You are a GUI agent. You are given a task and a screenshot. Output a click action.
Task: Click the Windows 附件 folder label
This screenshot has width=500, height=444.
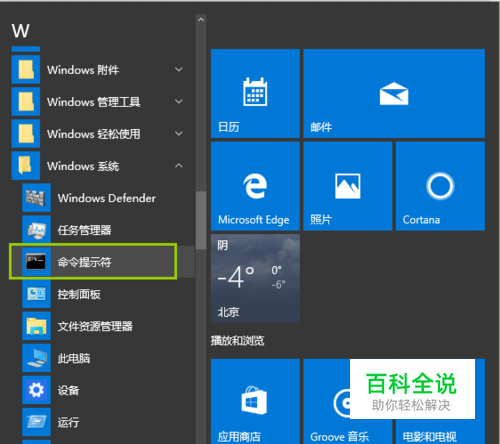click(x=83, y=70)
